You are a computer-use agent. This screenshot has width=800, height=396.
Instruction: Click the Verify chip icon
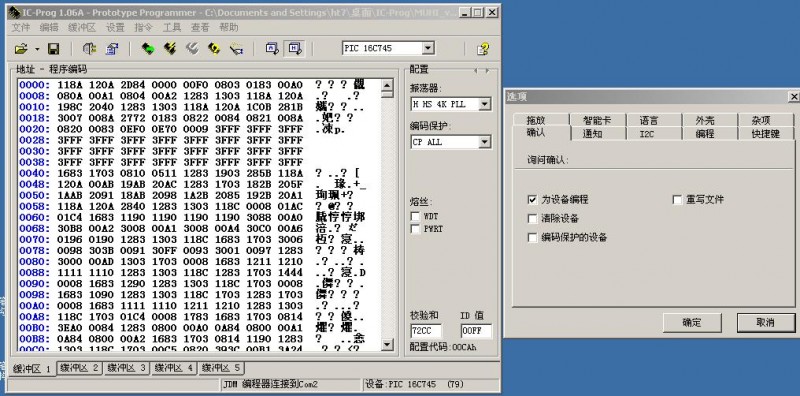coord(214,49)
